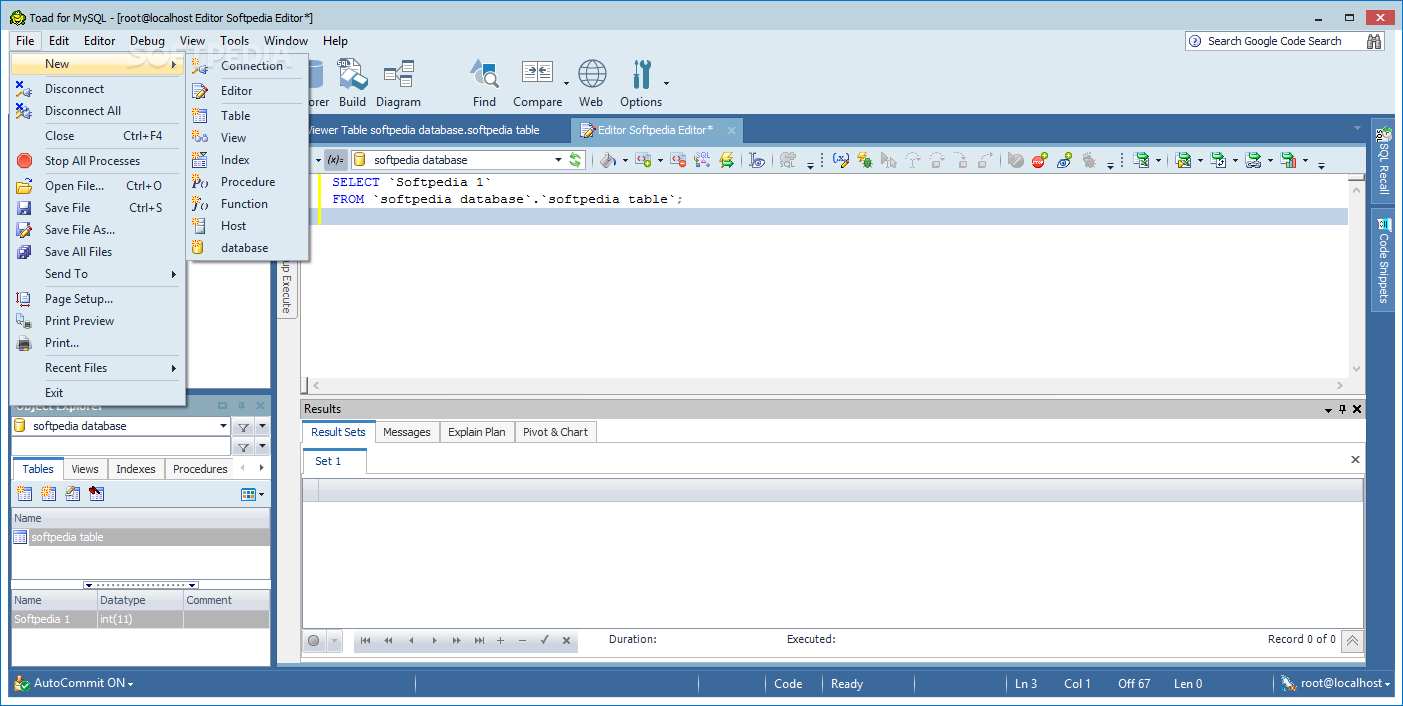The height and width of the screenshot is (706, 1403).
Task: Toggle the (x)= variables button
Action: tap(335, 160)
